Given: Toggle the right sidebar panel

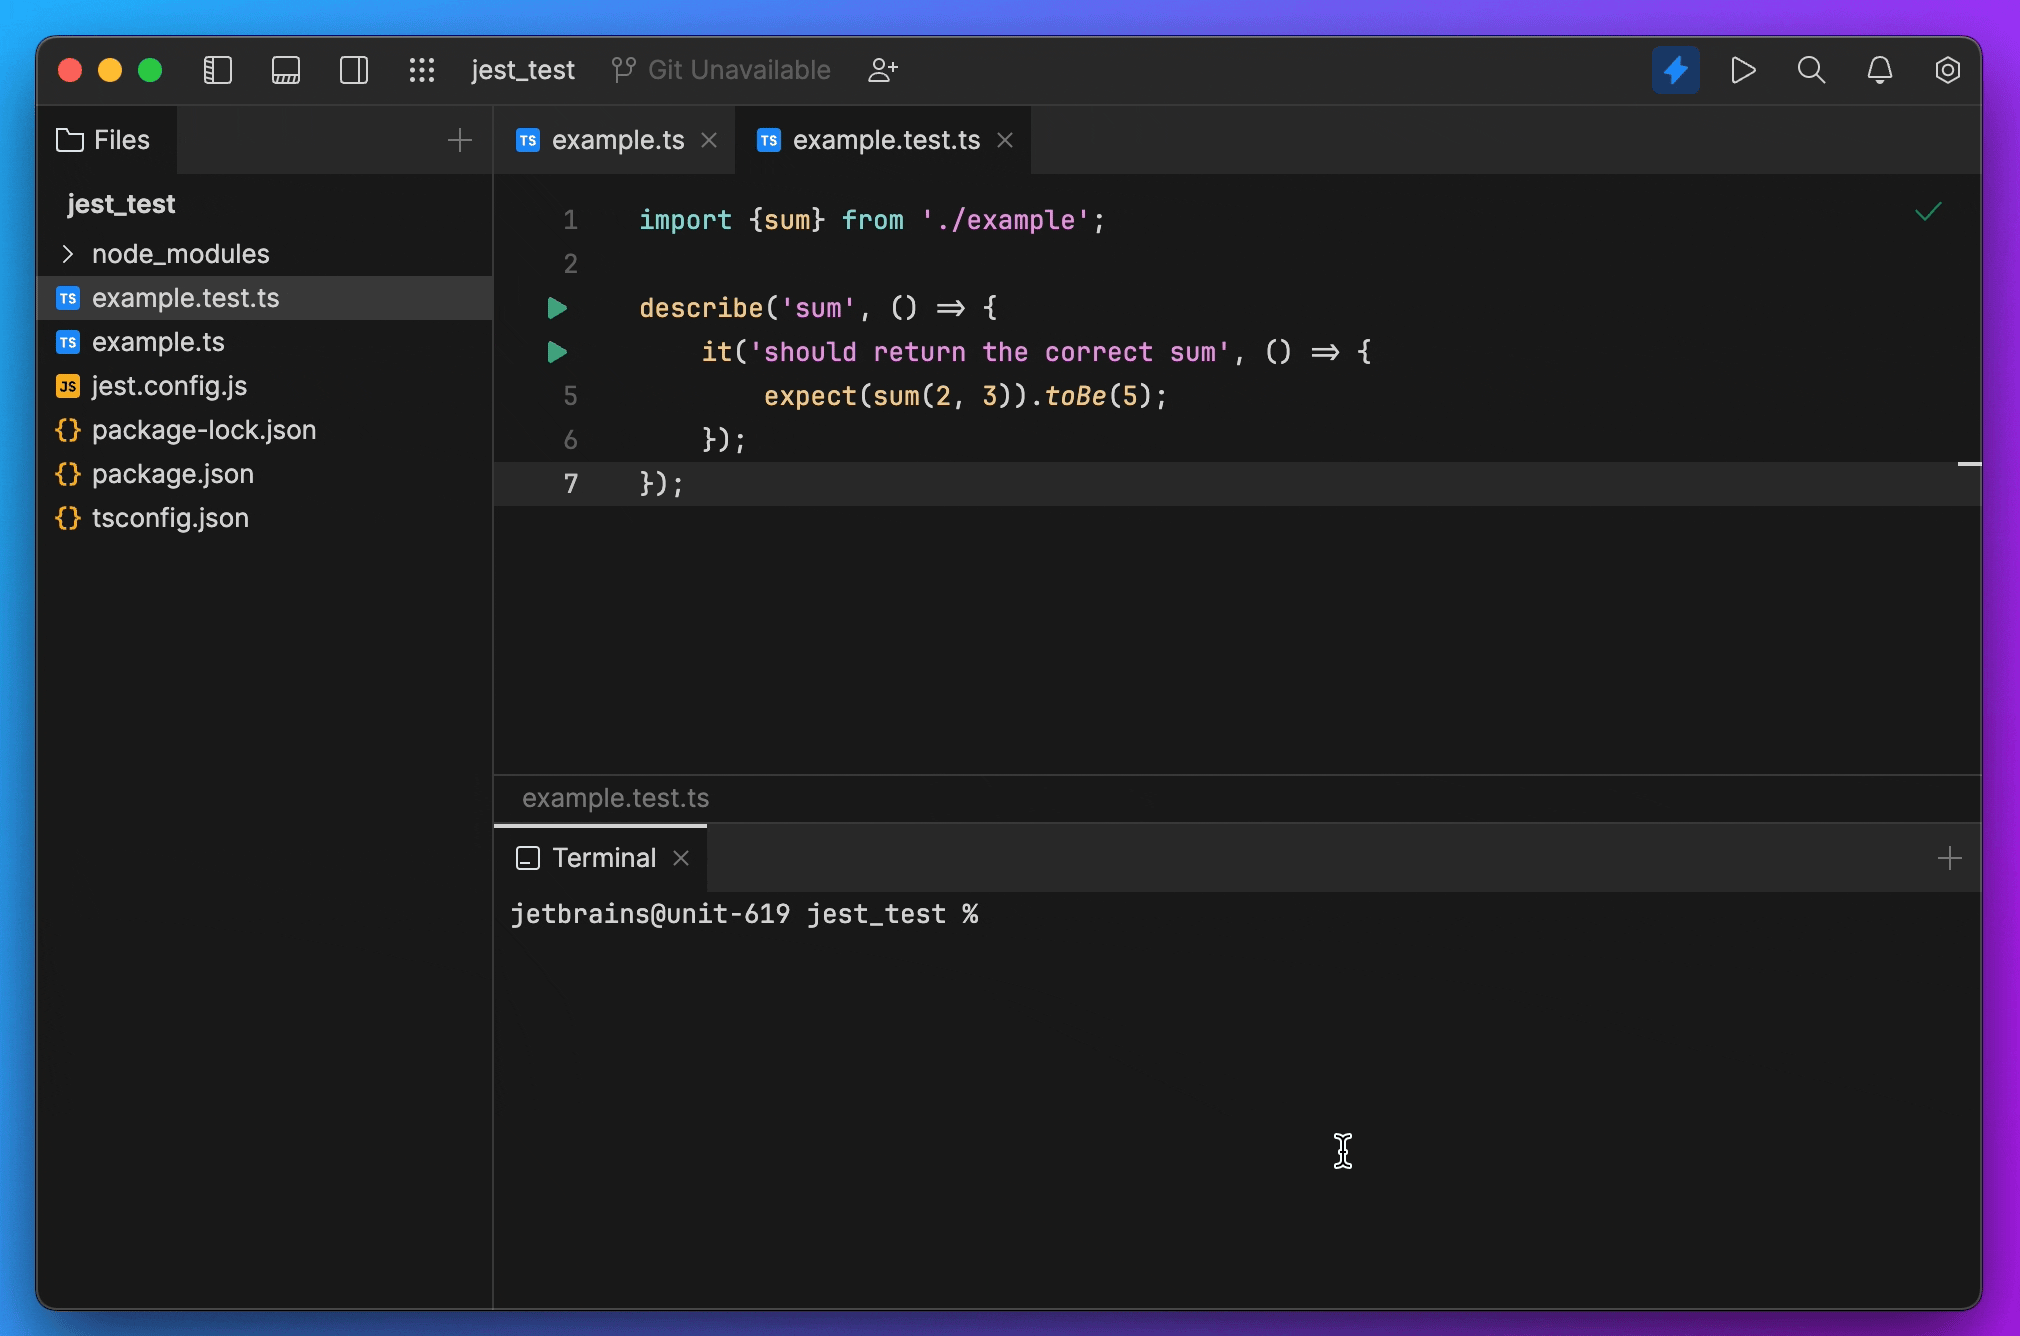Looking at the screenshot, I should pos(354,70).
